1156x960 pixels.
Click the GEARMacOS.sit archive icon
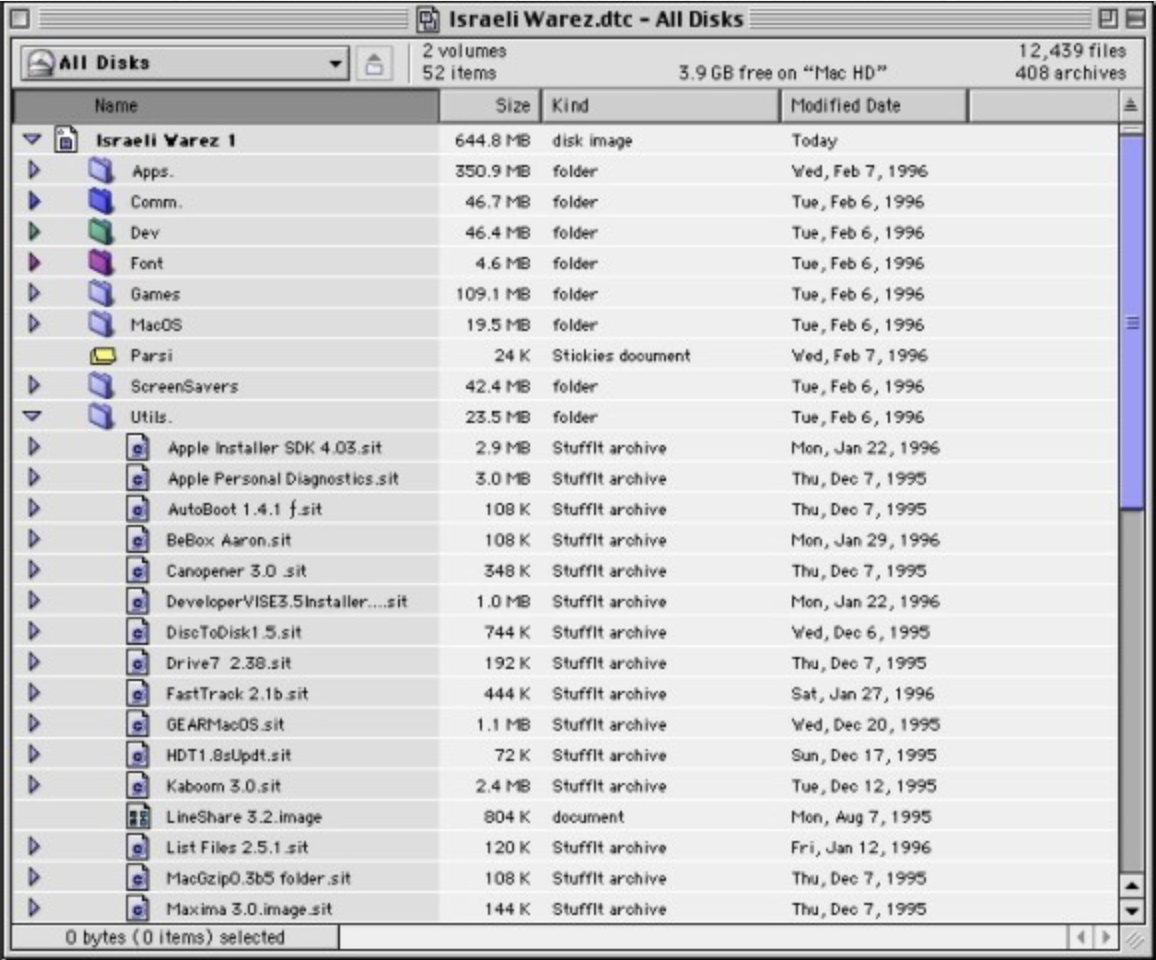tap(138, 724)
